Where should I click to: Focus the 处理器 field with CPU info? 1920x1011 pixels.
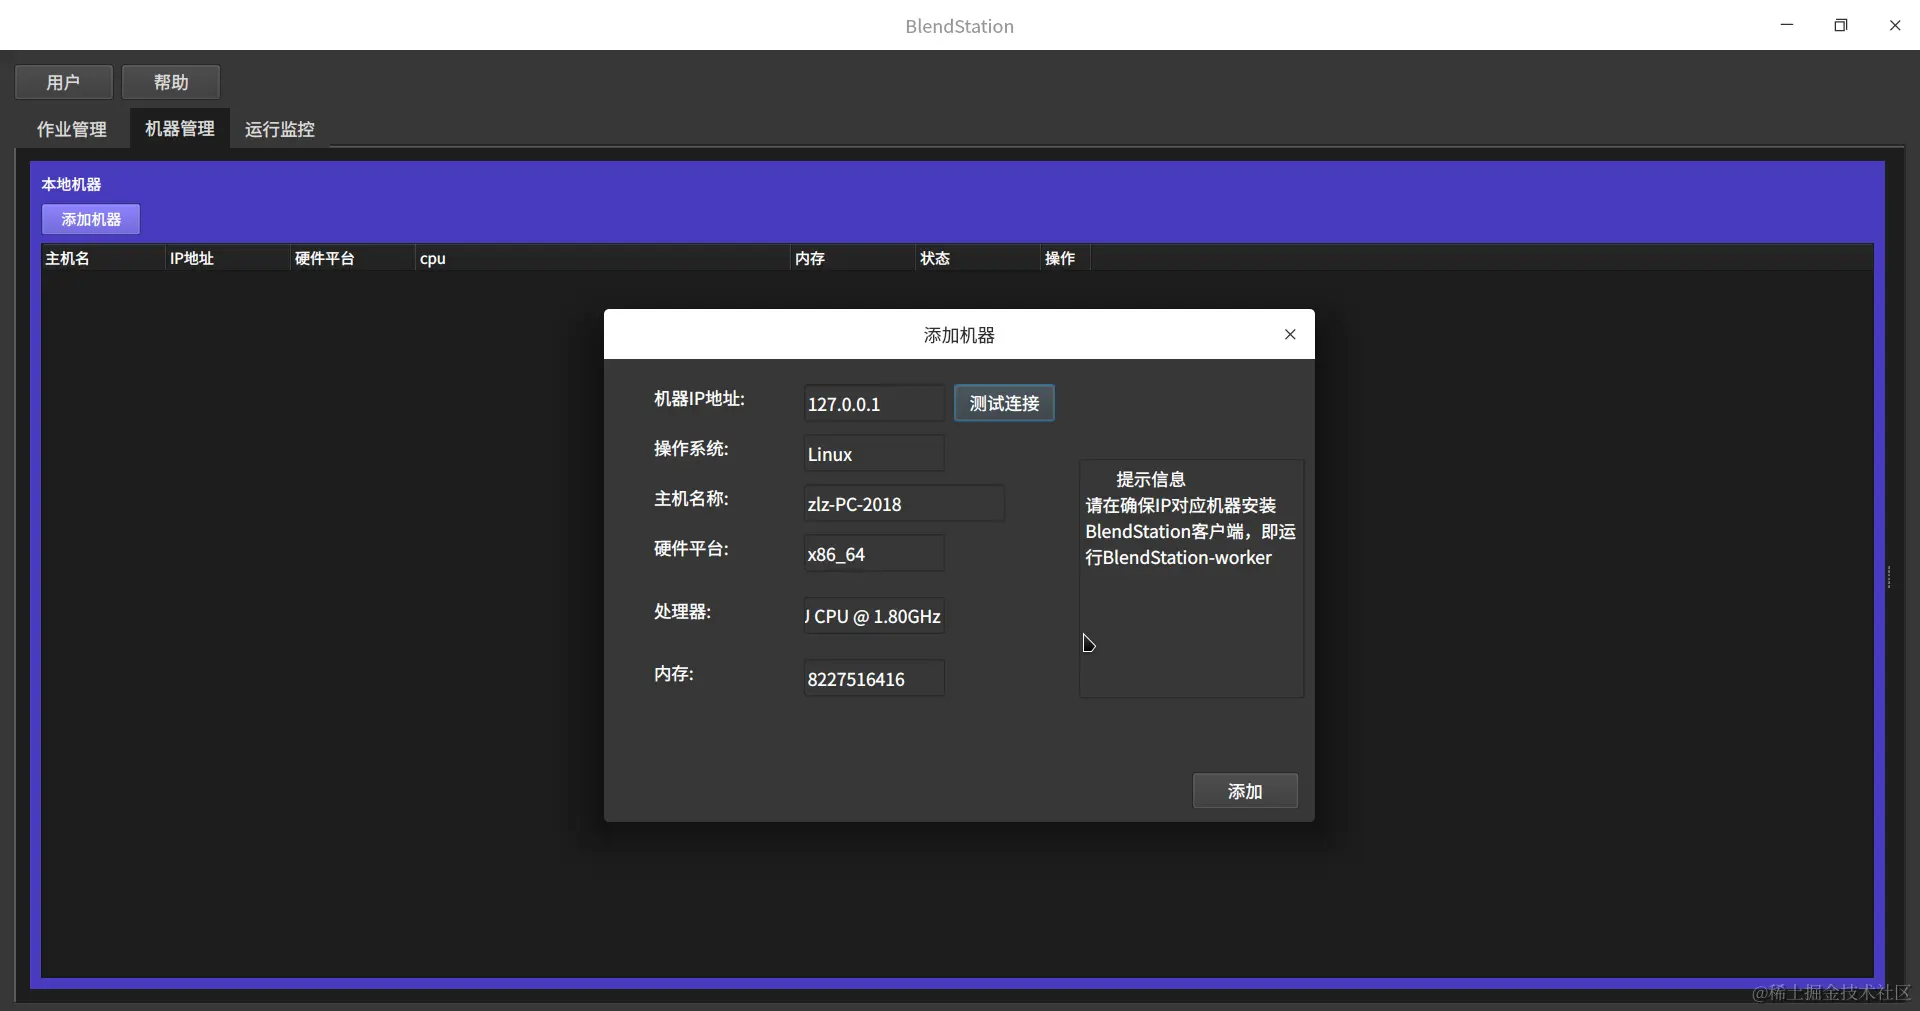click(x=874, y=616)
